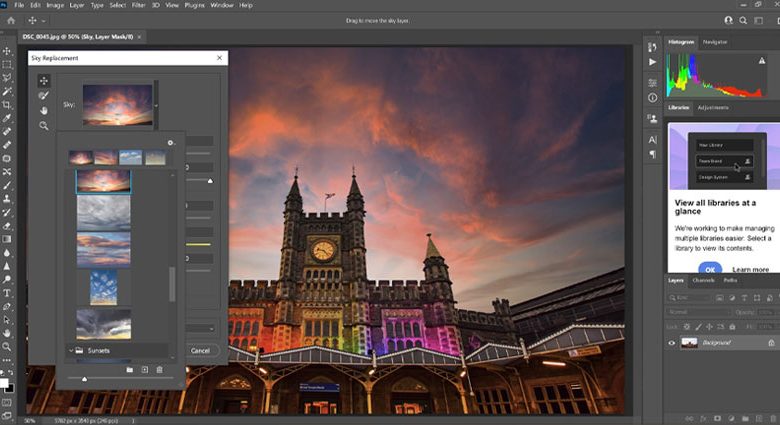Screen dimensions: 780x425
Task: Open the Actions panel play icon
Action: tap(652, 62)
